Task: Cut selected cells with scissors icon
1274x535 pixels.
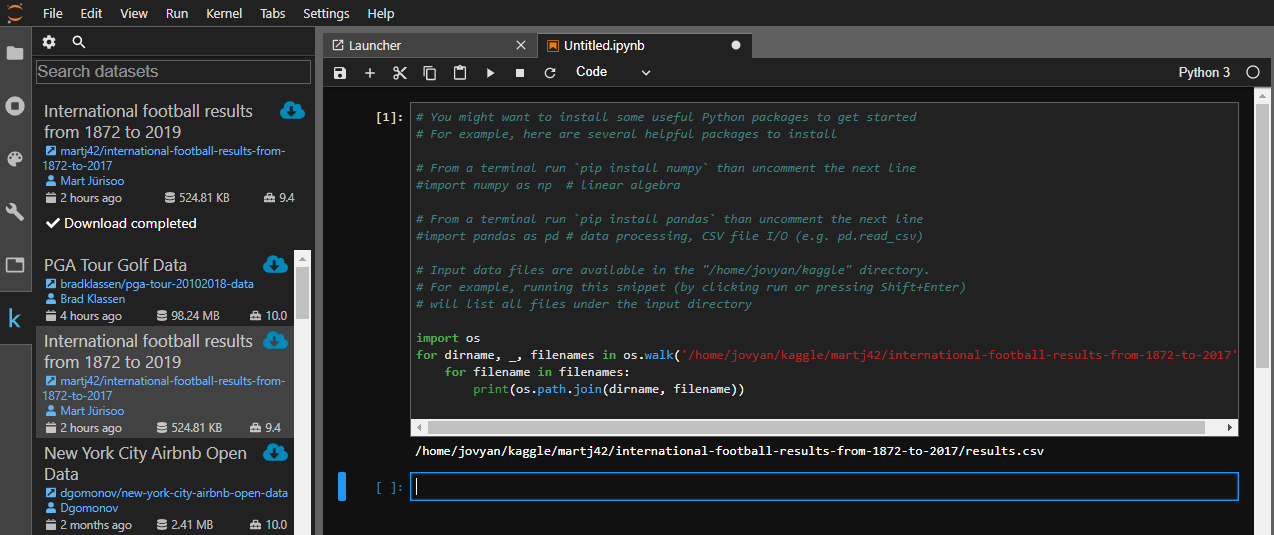Action: pos(400,73)
